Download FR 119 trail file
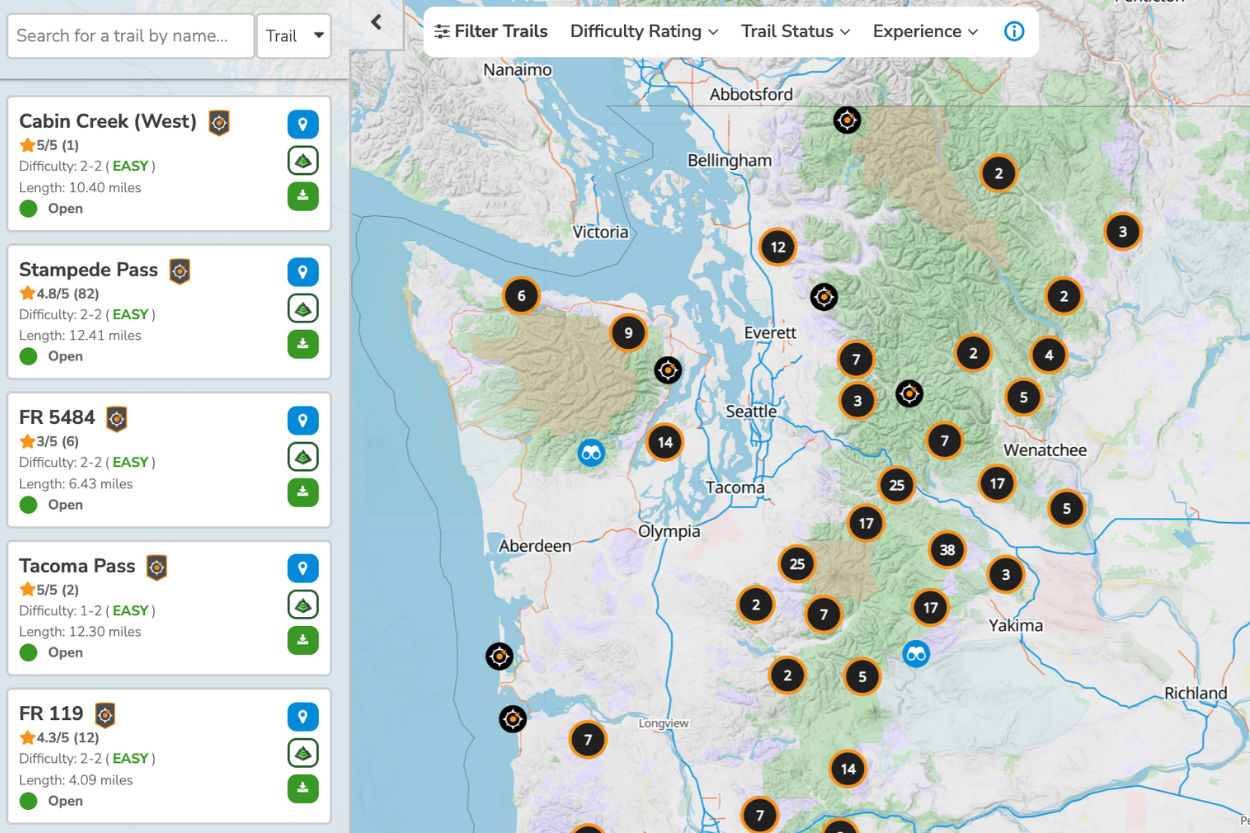Screen dimensions: 1250x833 pos(303,788)
